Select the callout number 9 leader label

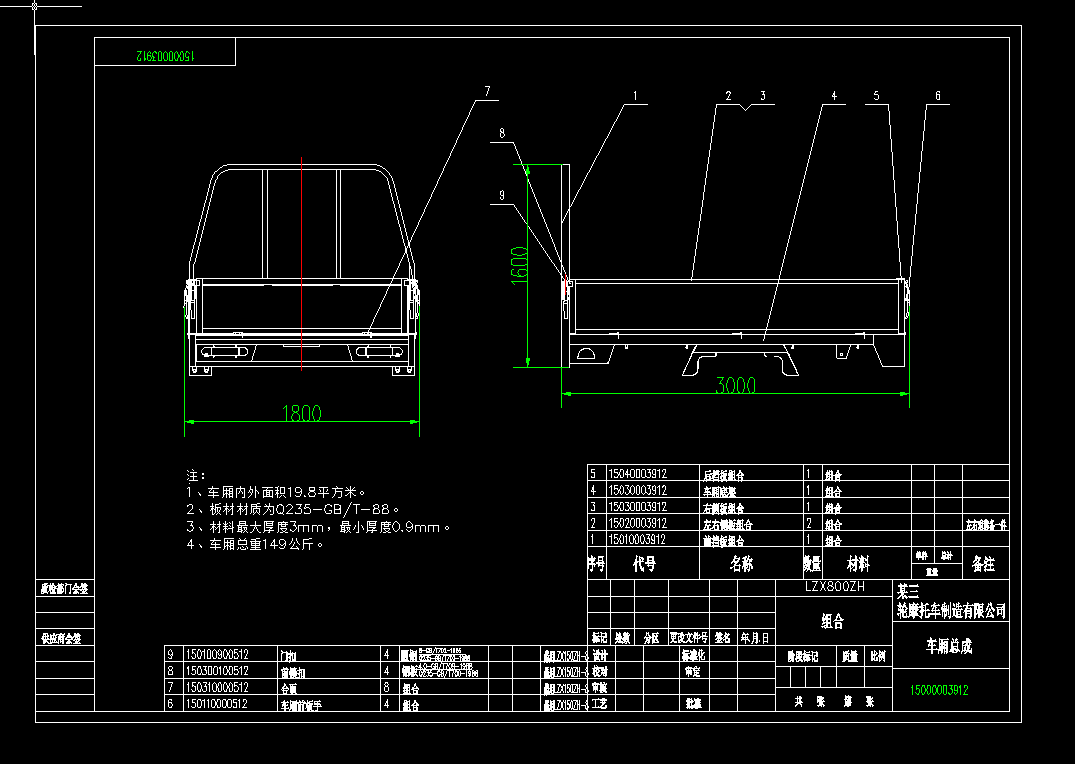(x=502, y=195)
